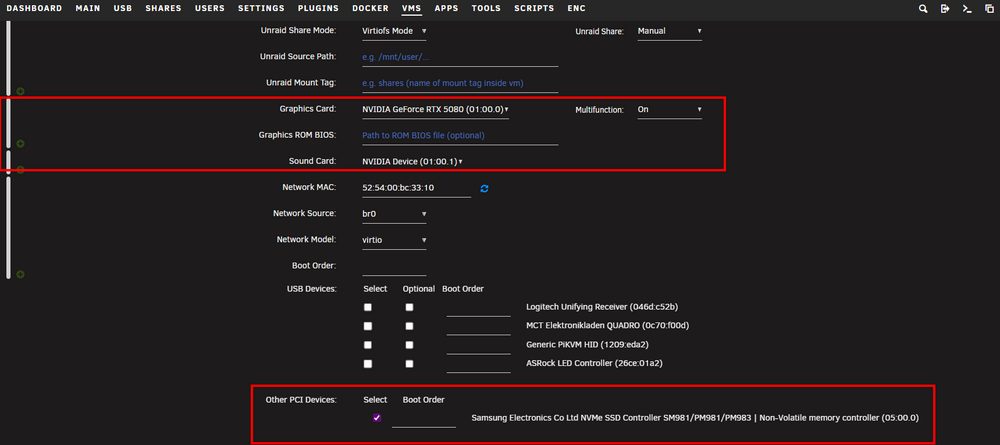Screen dimensions: 1000x445
Task: Click the 'USB Devices:' label
Action: pyautogui.click(x=312, y=289)
